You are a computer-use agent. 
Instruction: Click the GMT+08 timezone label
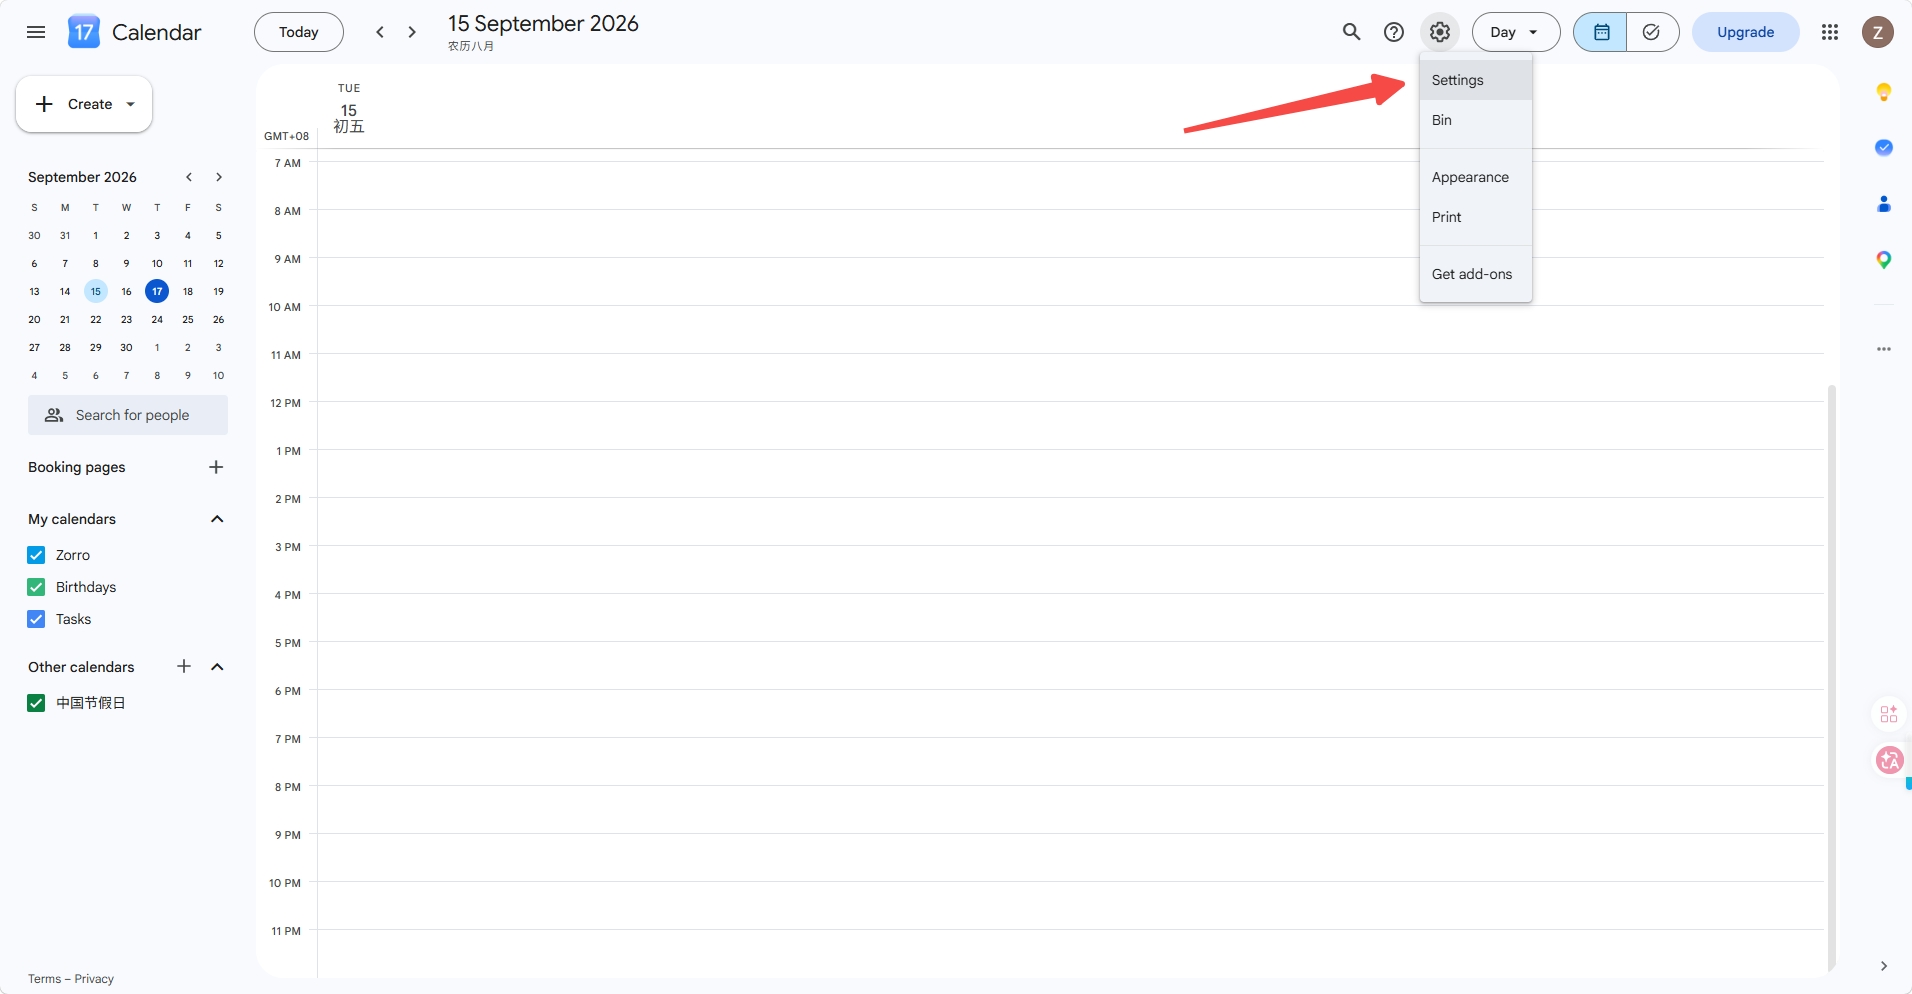286,136
